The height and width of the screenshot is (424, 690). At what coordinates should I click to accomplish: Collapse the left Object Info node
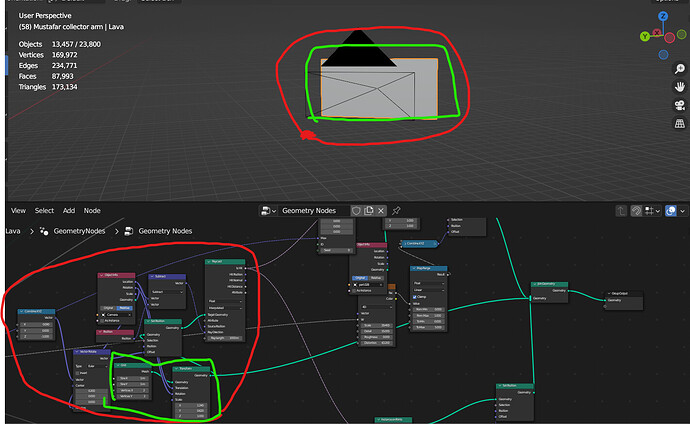click(102, 275)
